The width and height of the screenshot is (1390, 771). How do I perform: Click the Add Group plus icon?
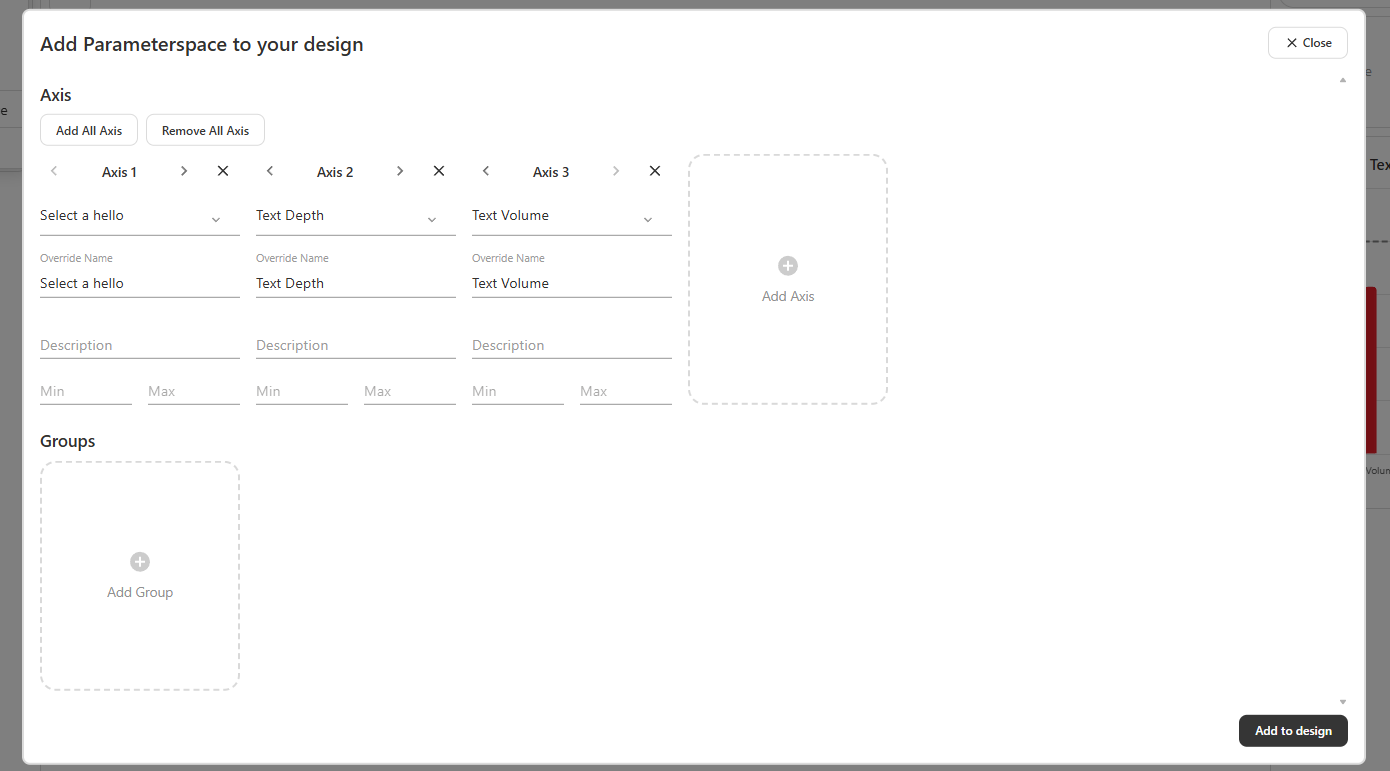pyautogui.click(x=140, y=562)
